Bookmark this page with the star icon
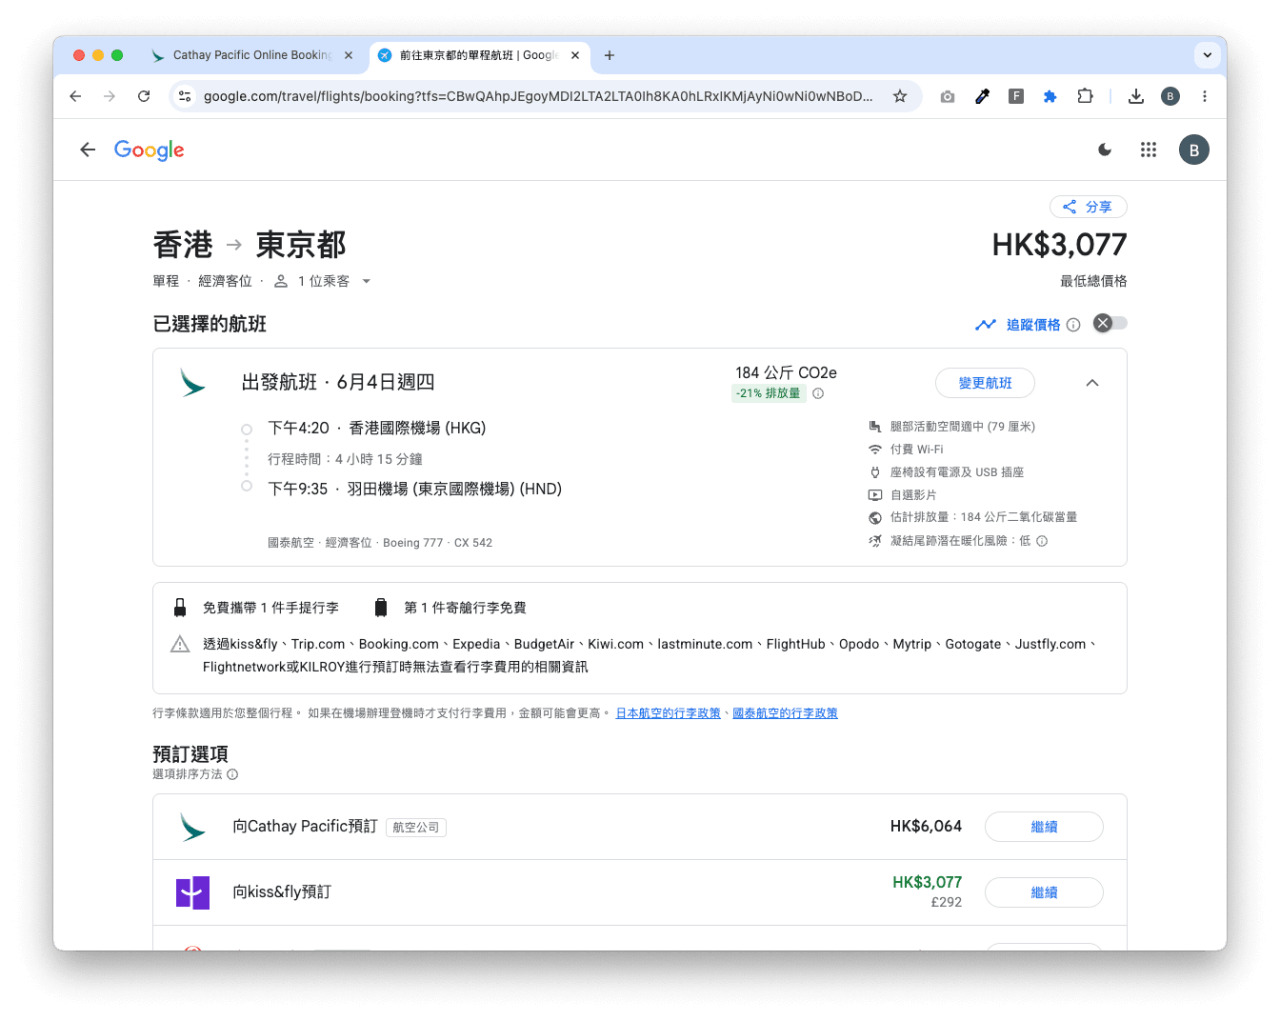The width and height of the screenshot is (1280, 1021). [900, 96]
